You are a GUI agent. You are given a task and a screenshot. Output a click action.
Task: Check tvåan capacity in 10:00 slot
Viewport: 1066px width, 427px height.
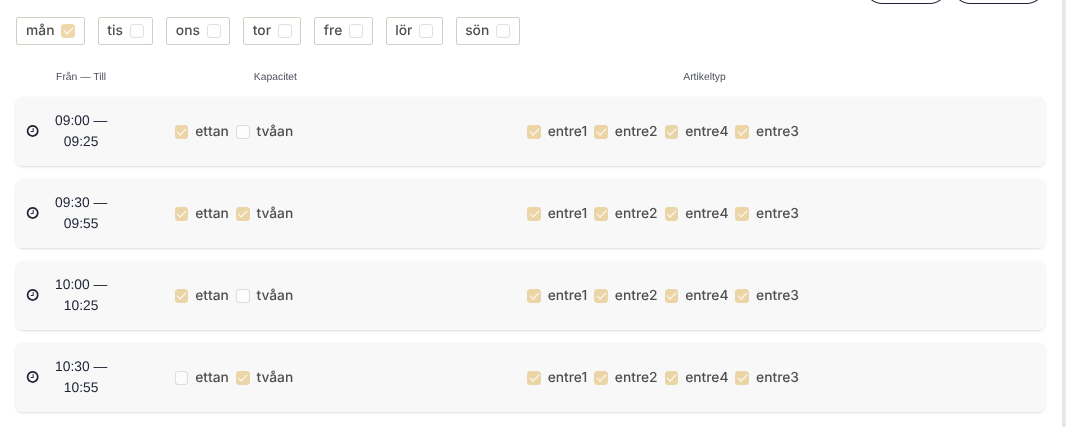(x=243, y=295)
